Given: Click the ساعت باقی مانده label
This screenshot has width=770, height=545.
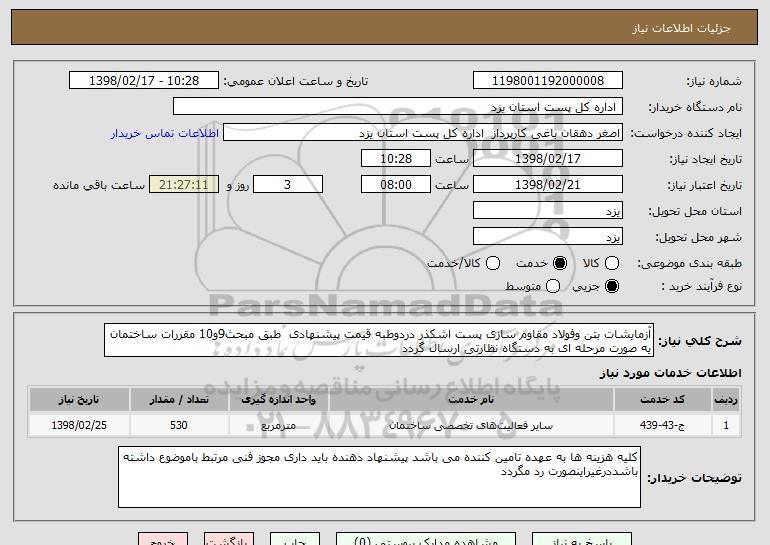Looking at the screenshot, I should point(99,185).
